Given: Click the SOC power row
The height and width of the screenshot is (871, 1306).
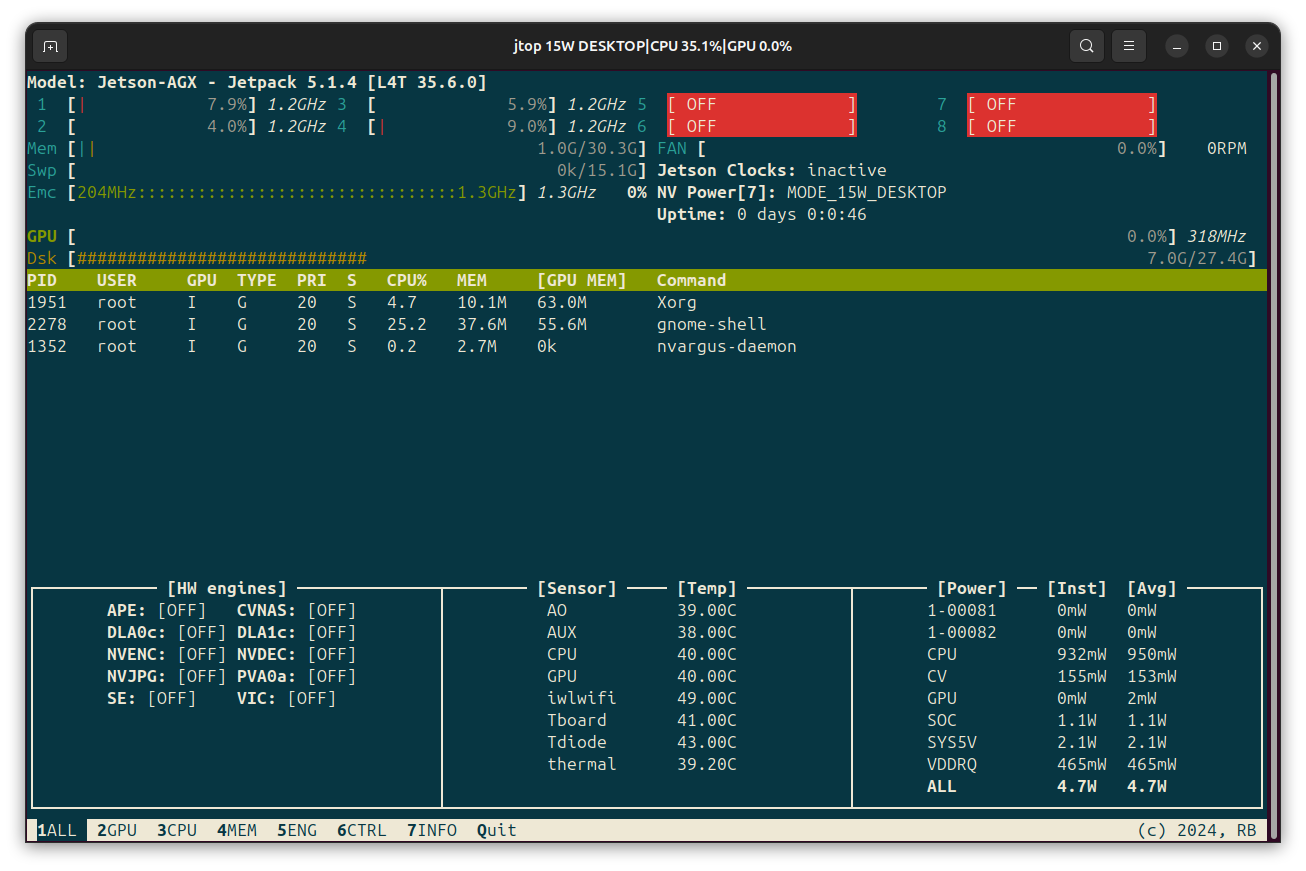Looking at the screenshot, I should pos(1047,720).
